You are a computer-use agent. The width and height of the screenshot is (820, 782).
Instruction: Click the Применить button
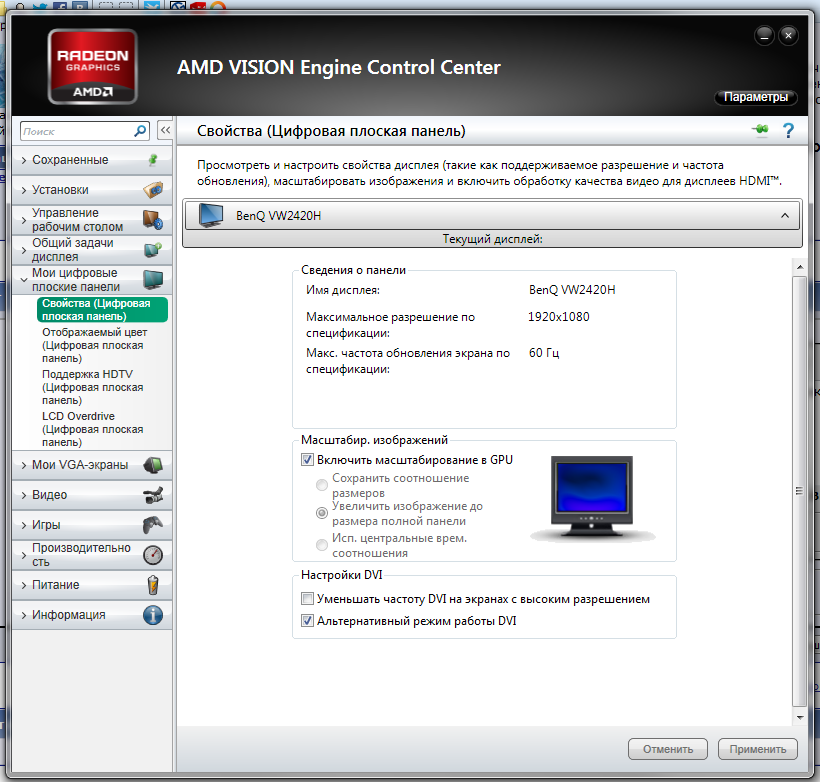click(758, 749)
